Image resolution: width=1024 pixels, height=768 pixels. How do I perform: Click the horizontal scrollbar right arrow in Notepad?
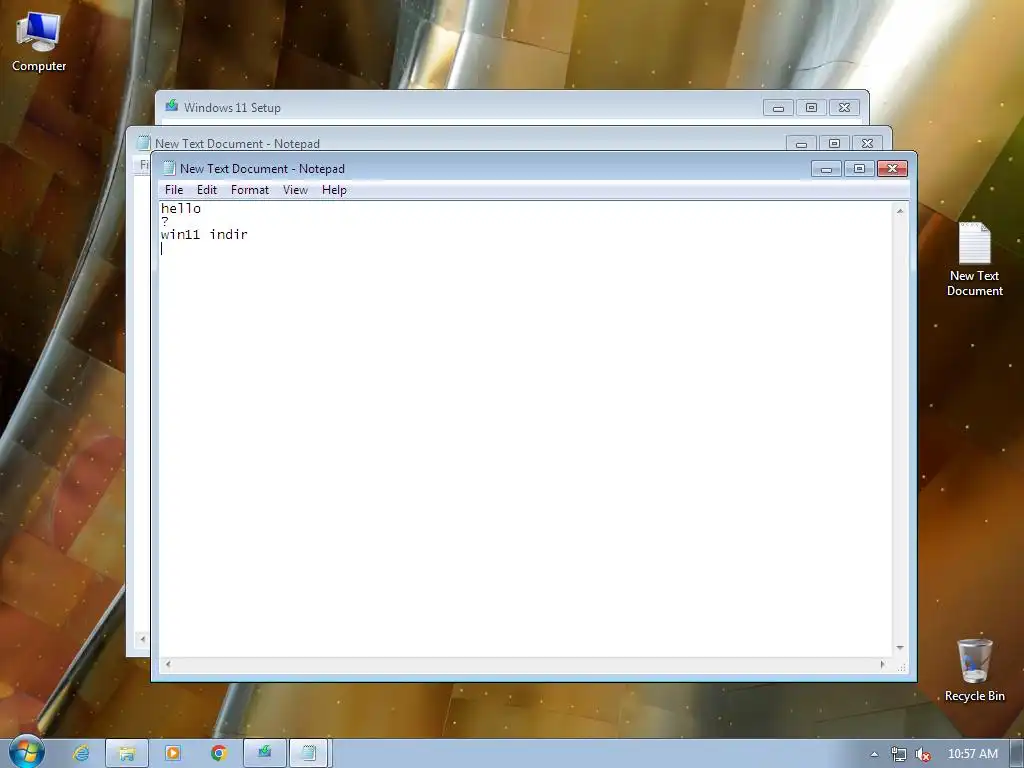pyautogui.click(x=882, y=664)
